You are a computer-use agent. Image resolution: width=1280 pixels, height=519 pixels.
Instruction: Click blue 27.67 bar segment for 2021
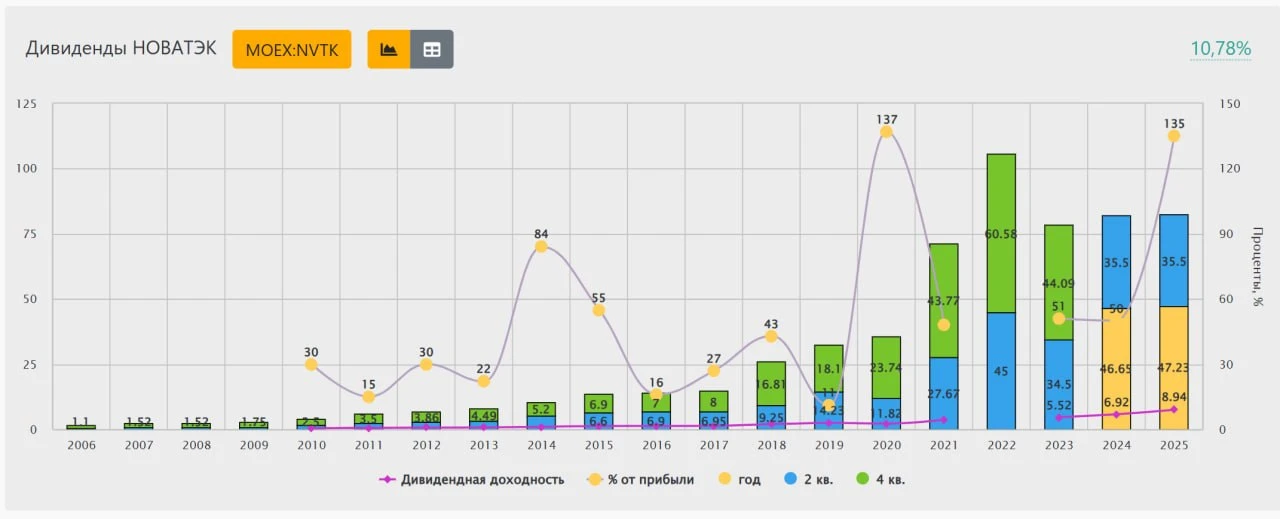pyautogui.click(x=944, y=393)
